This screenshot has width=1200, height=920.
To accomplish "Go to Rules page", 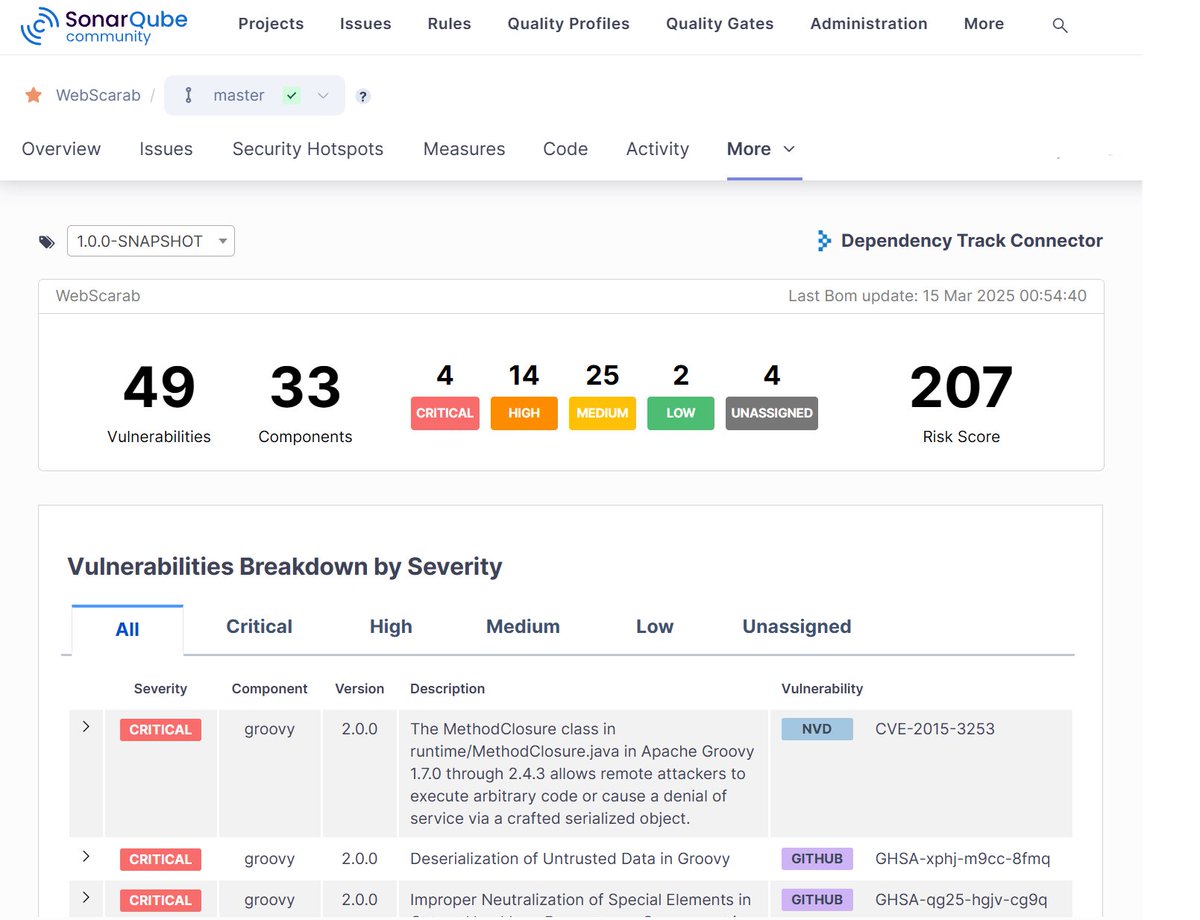I will point(449,24).
